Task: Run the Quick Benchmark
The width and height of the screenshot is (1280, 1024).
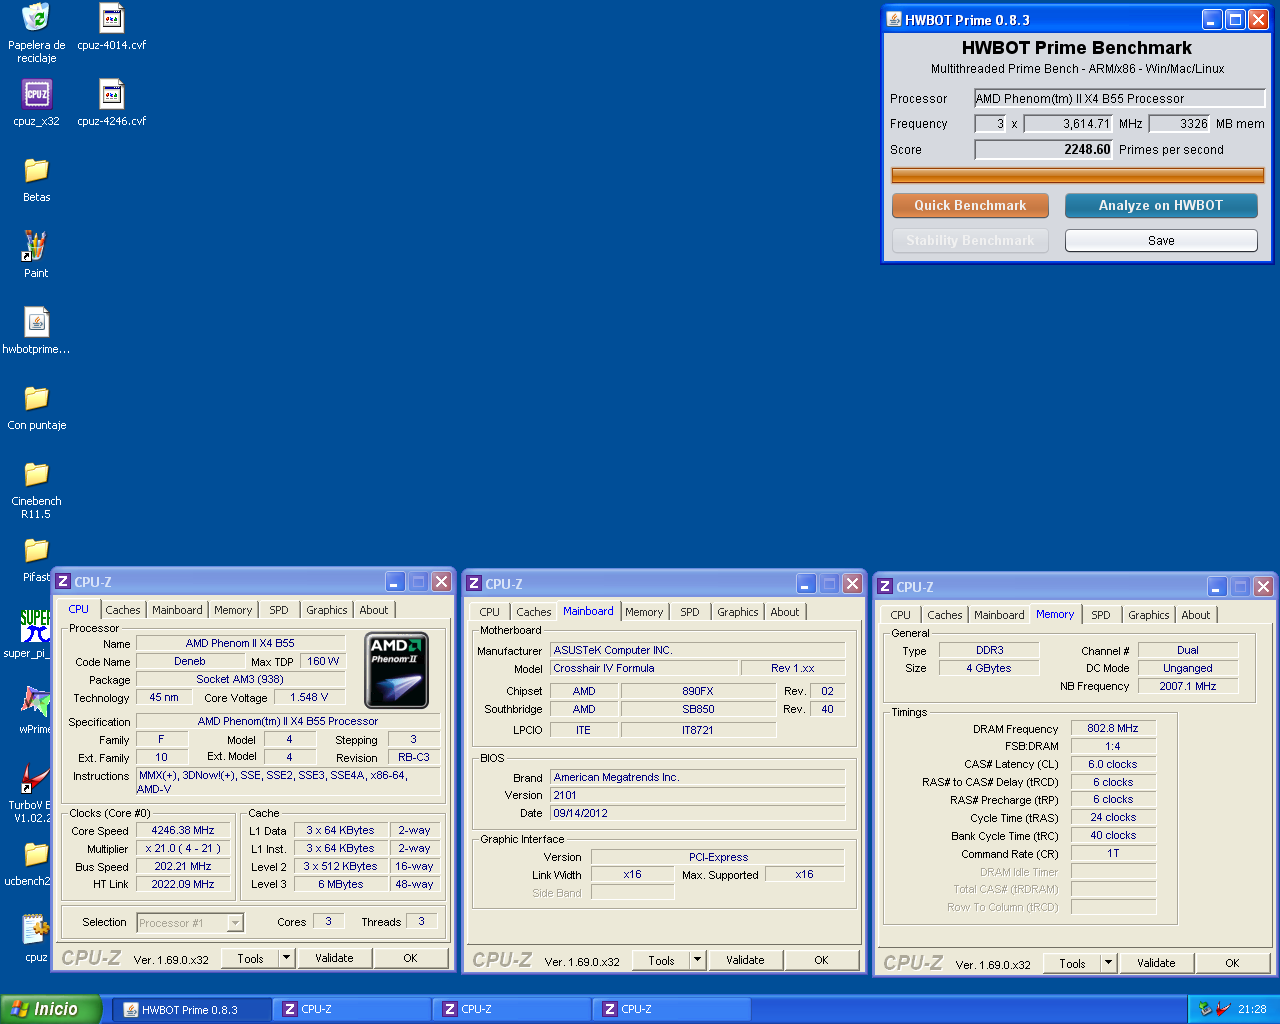Action: tap(970, 205)
